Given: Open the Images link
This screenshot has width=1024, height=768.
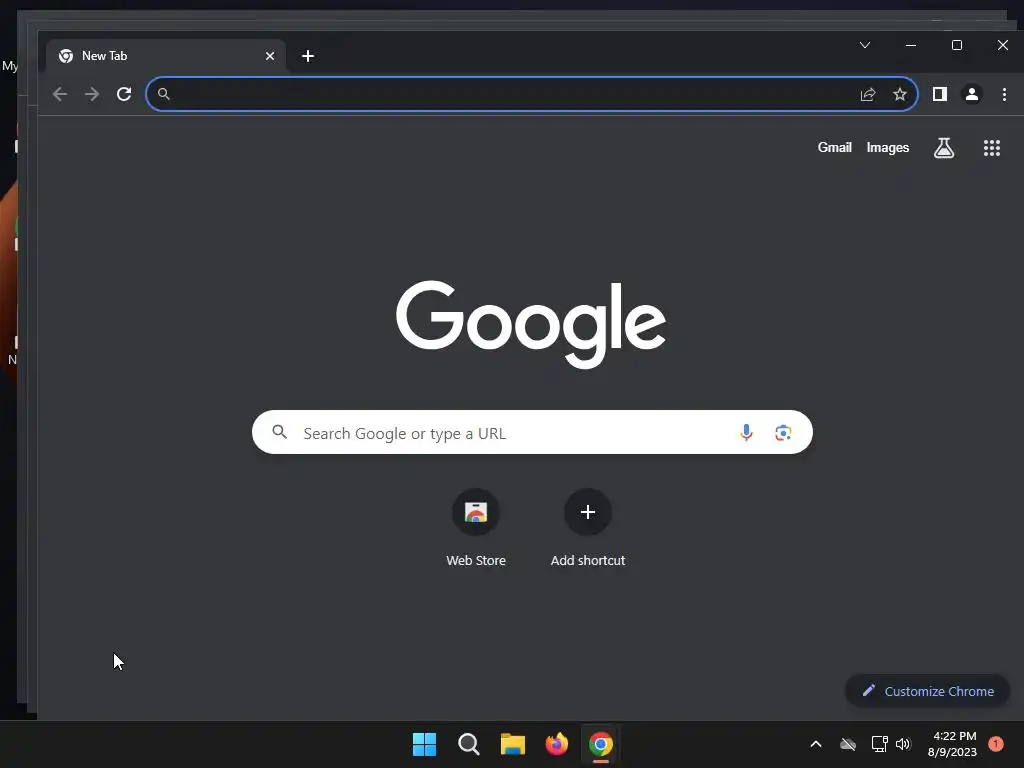Looking at the screenshot, I should tap(888, 148).
